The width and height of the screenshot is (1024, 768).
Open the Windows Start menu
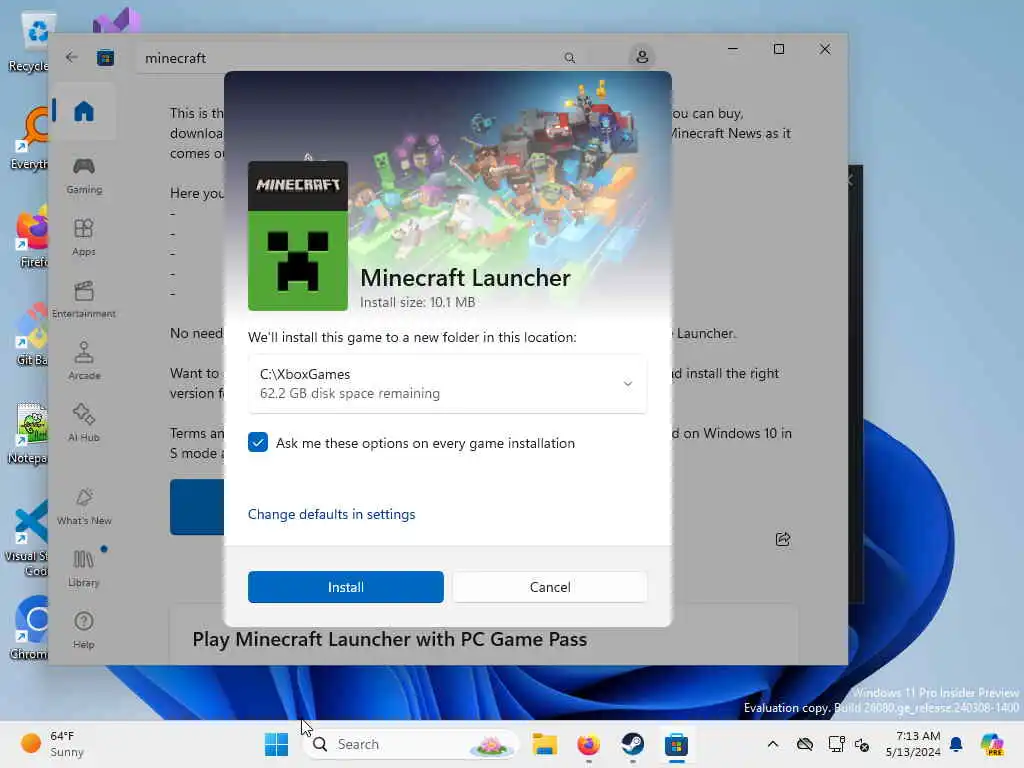276,744
